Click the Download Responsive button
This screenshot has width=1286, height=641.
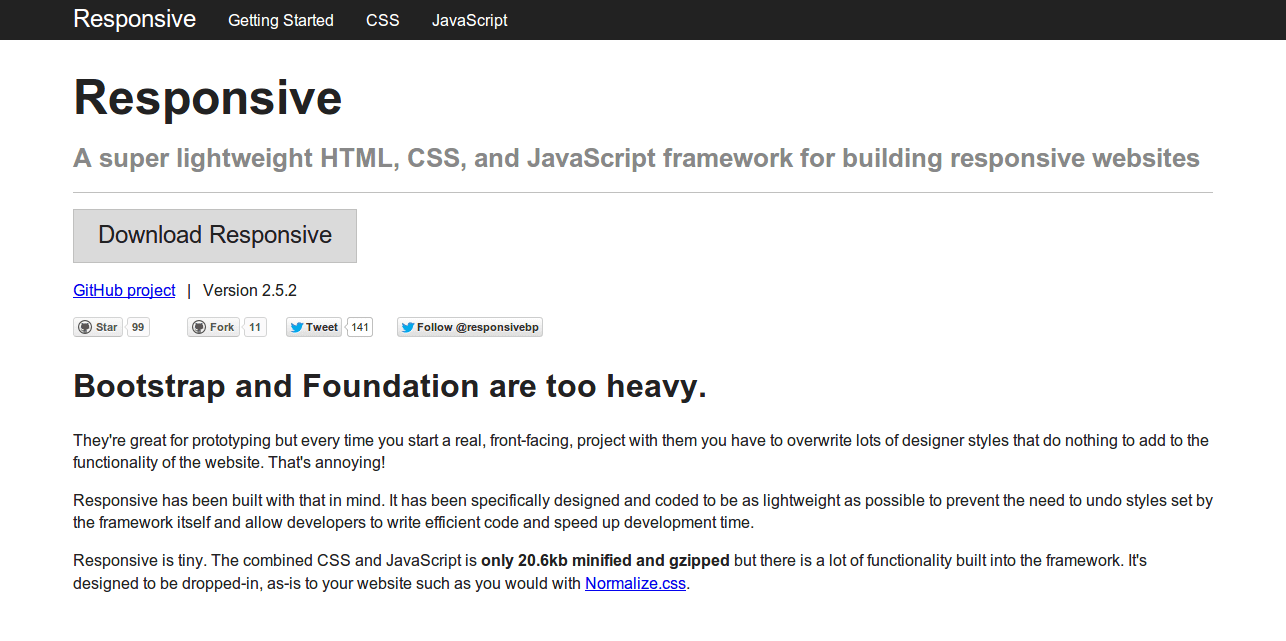pos(215,236)
